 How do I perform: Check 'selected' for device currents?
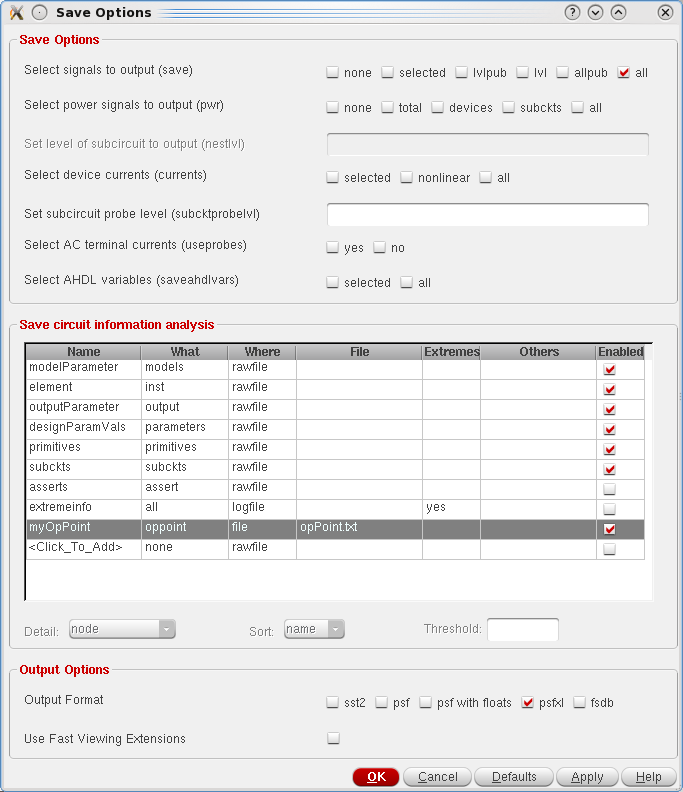pyautogui.click(x=332, y=177)
